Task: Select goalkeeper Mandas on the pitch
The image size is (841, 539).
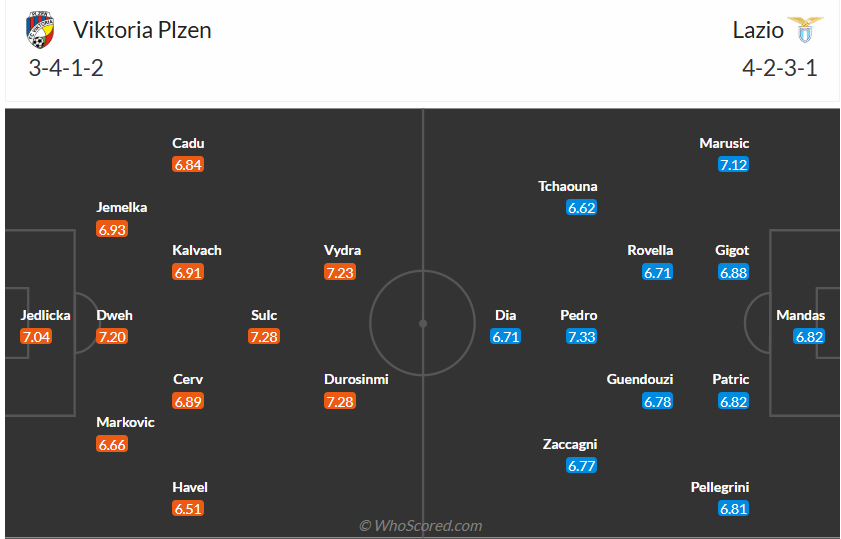Action: [801, 315]
